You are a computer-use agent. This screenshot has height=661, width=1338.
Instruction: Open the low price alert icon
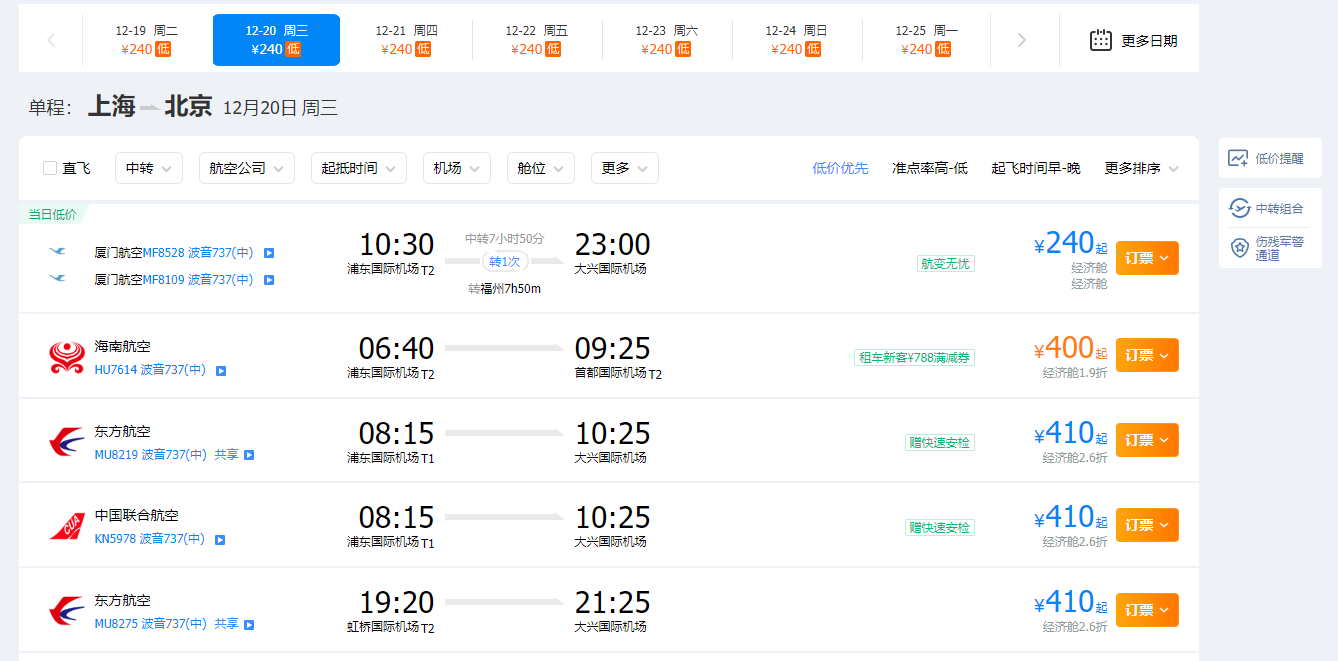1238,158
